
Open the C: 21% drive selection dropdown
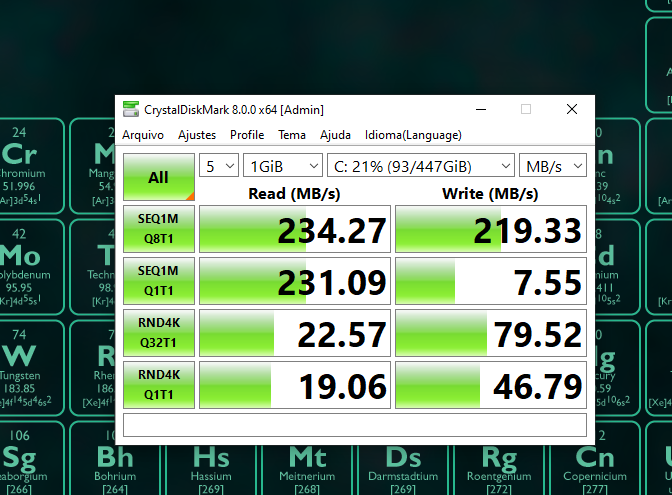pyautogui.click(x=421, y=165)
